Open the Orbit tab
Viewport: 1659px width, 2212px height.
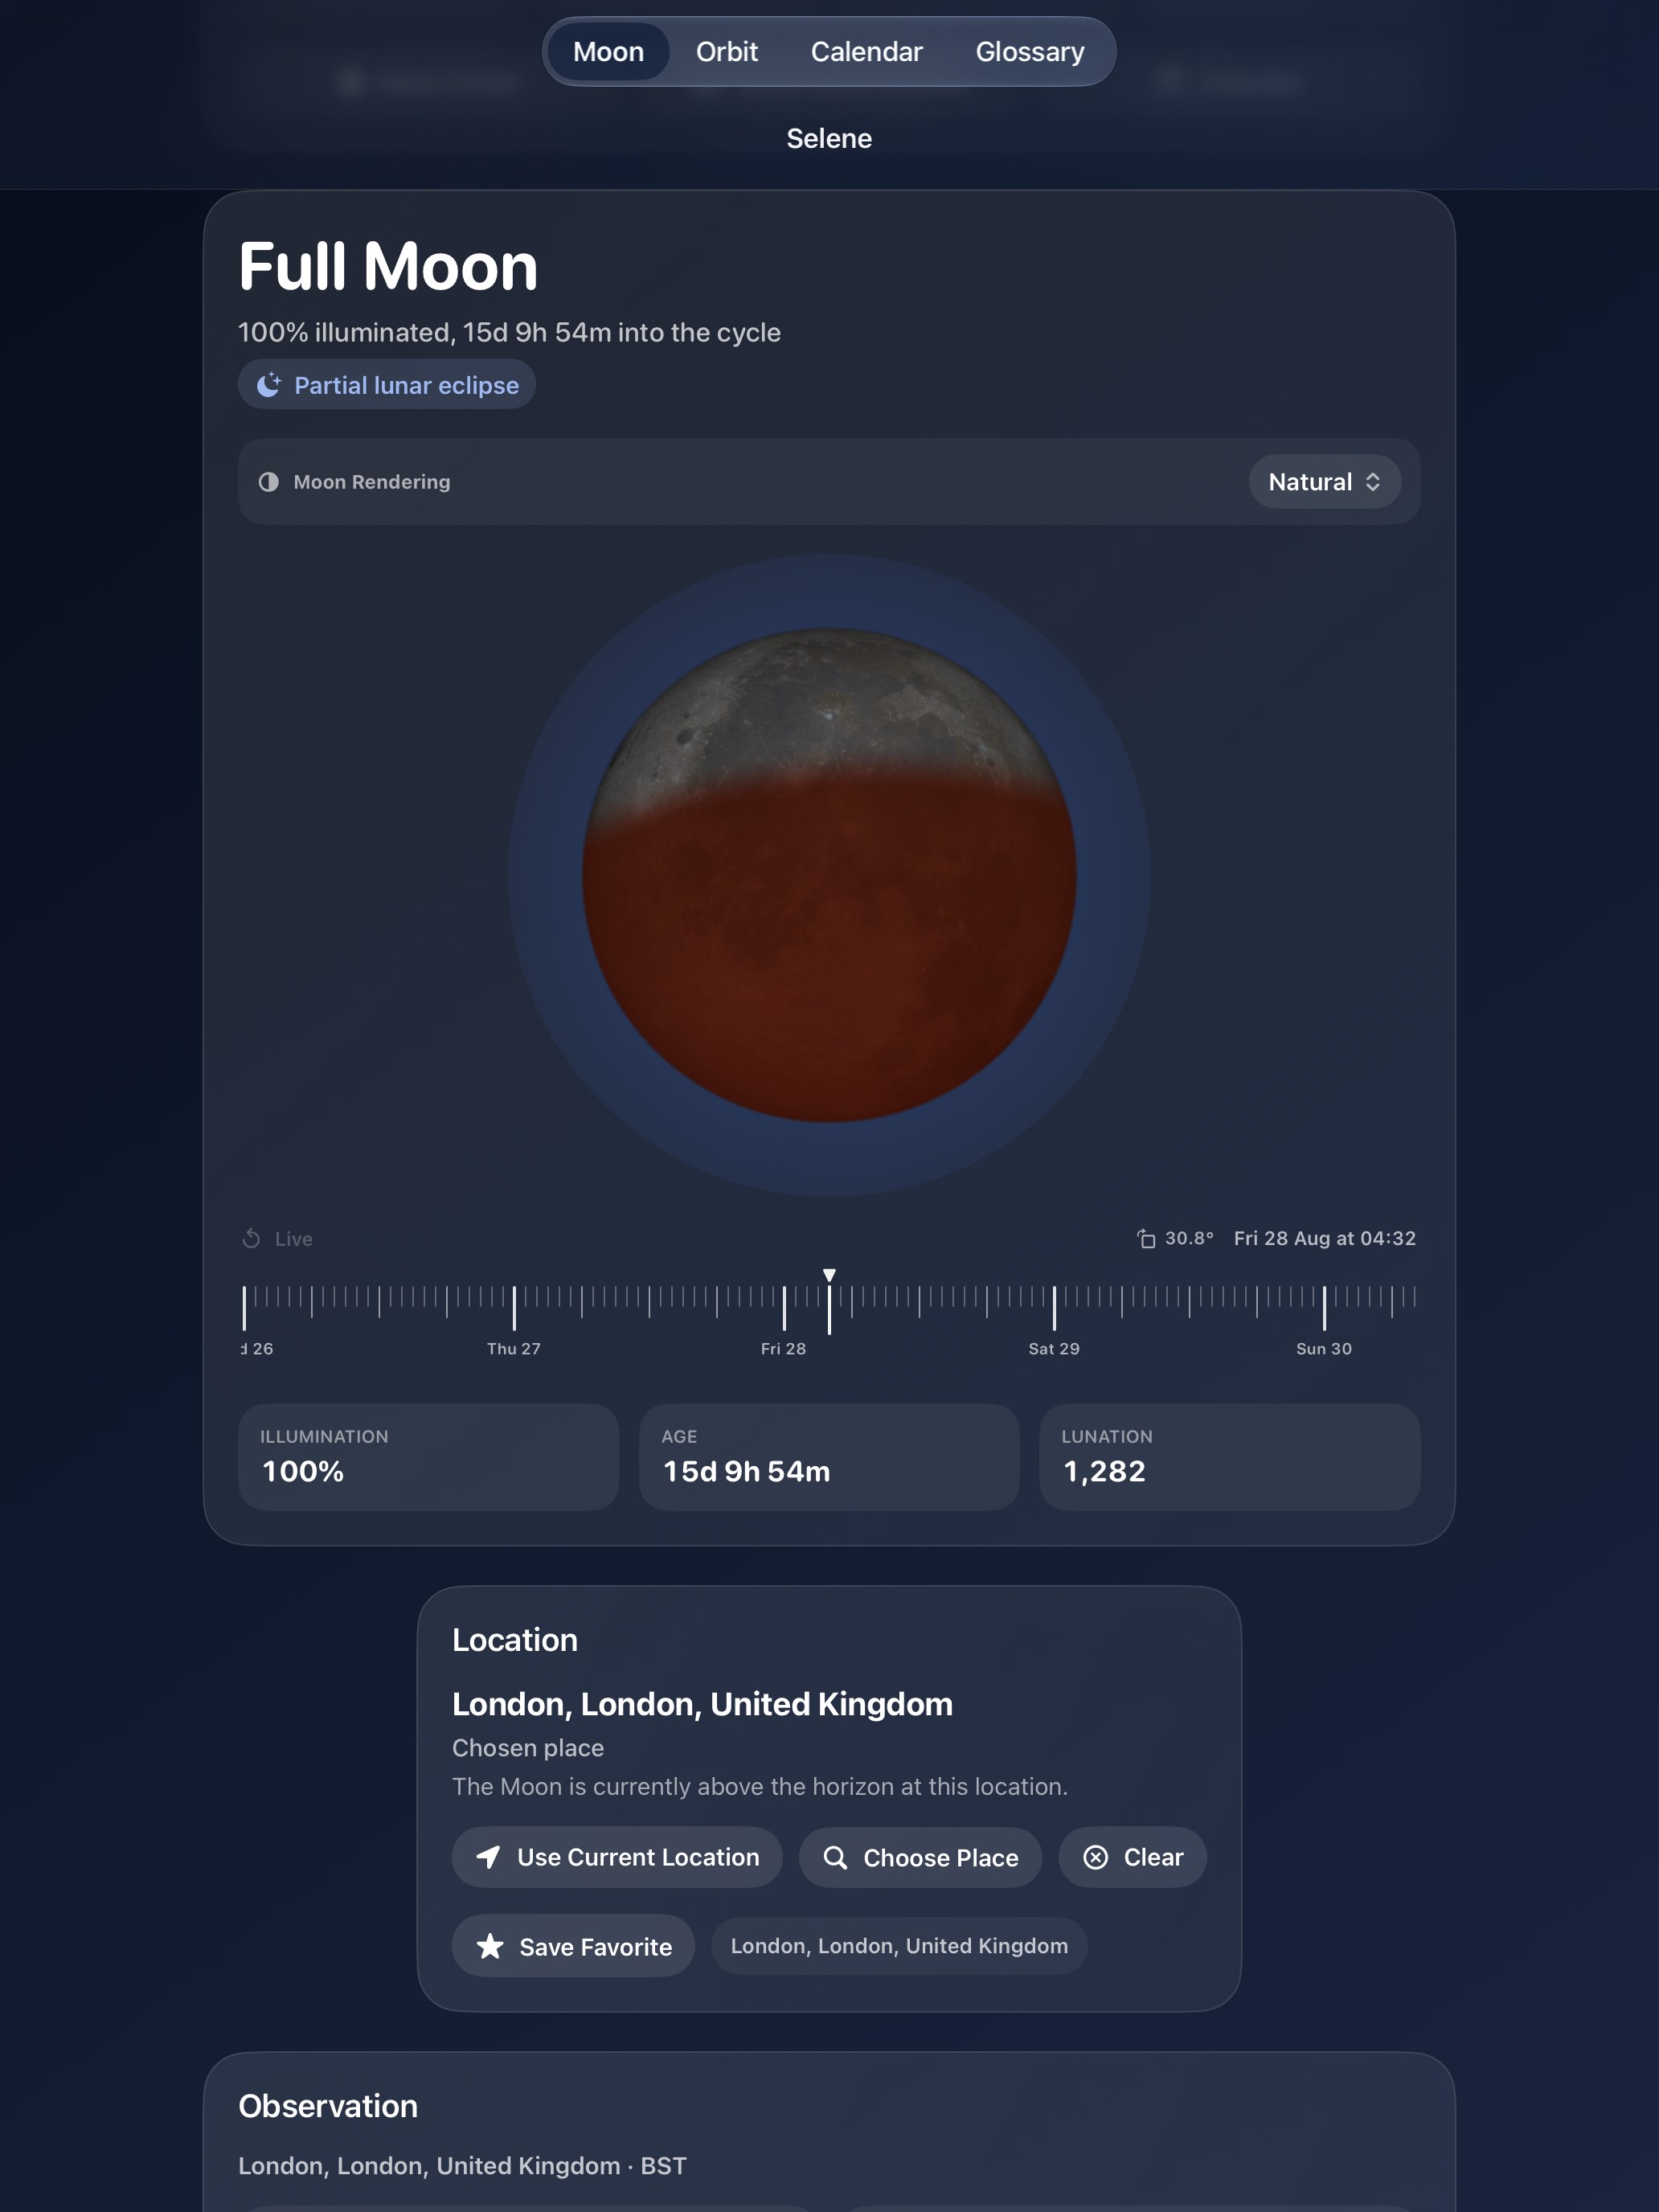(727, 52)
